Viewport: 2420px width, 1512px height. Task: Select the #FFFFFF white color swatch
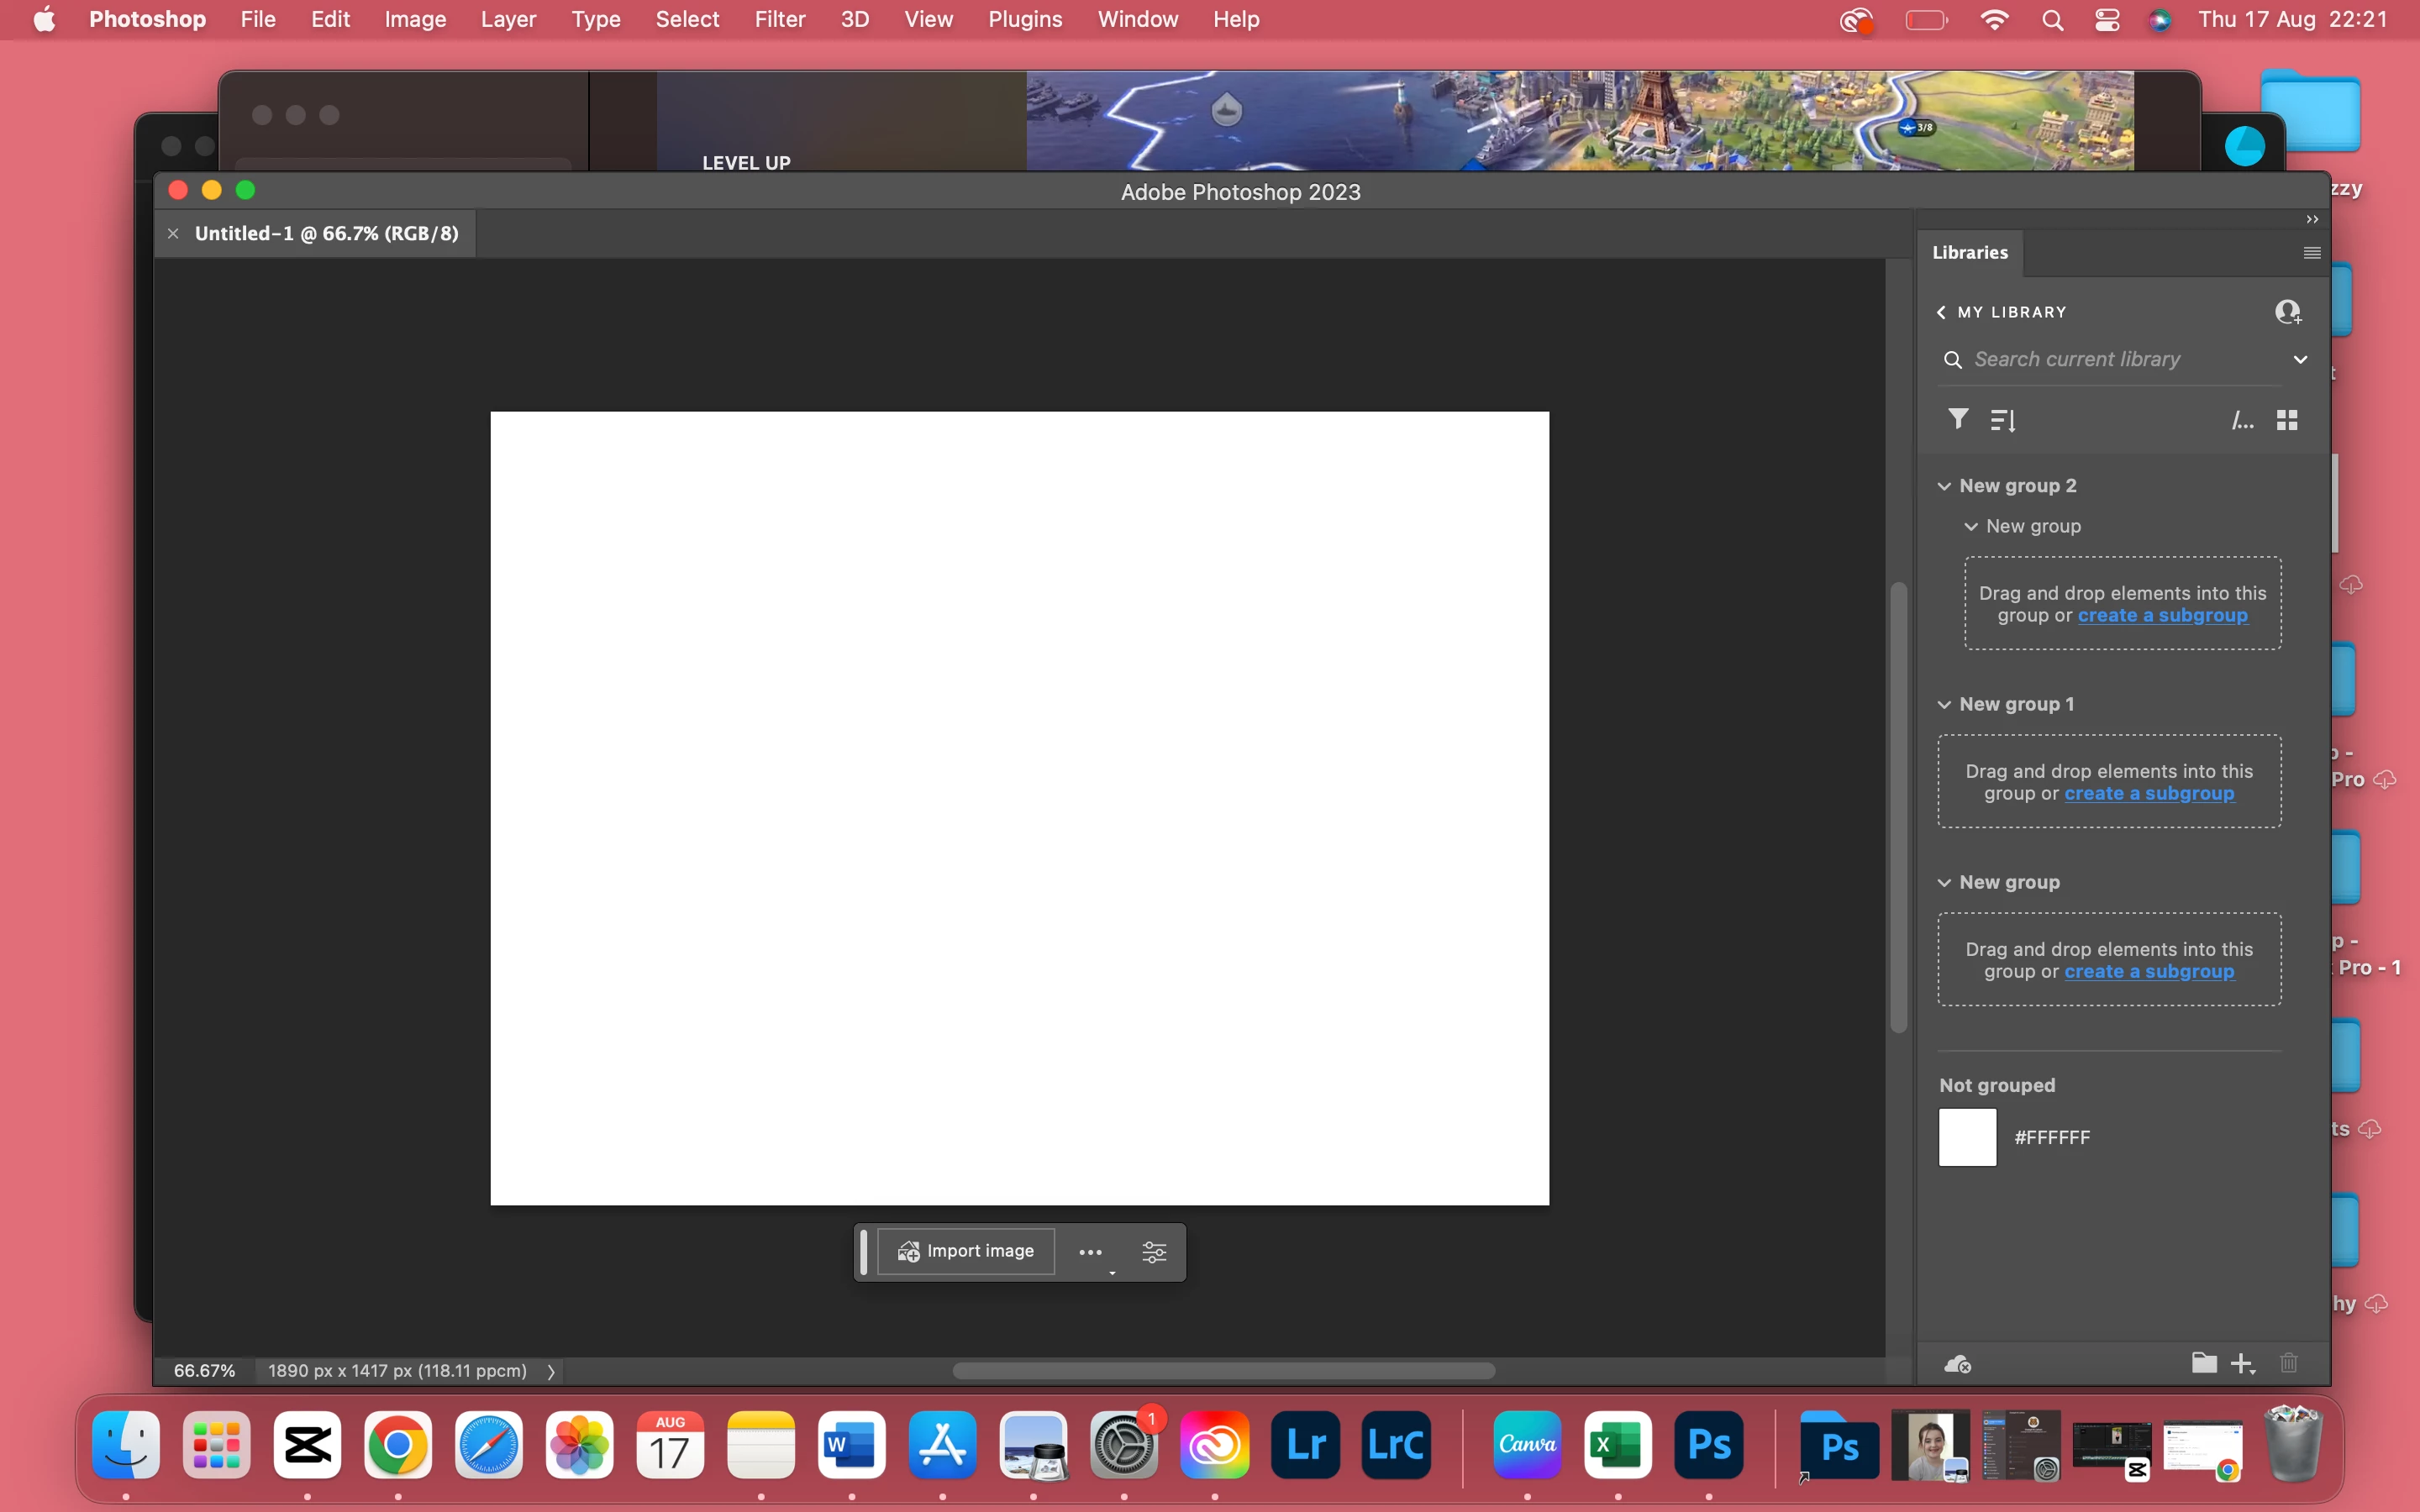[1967, 1137]
